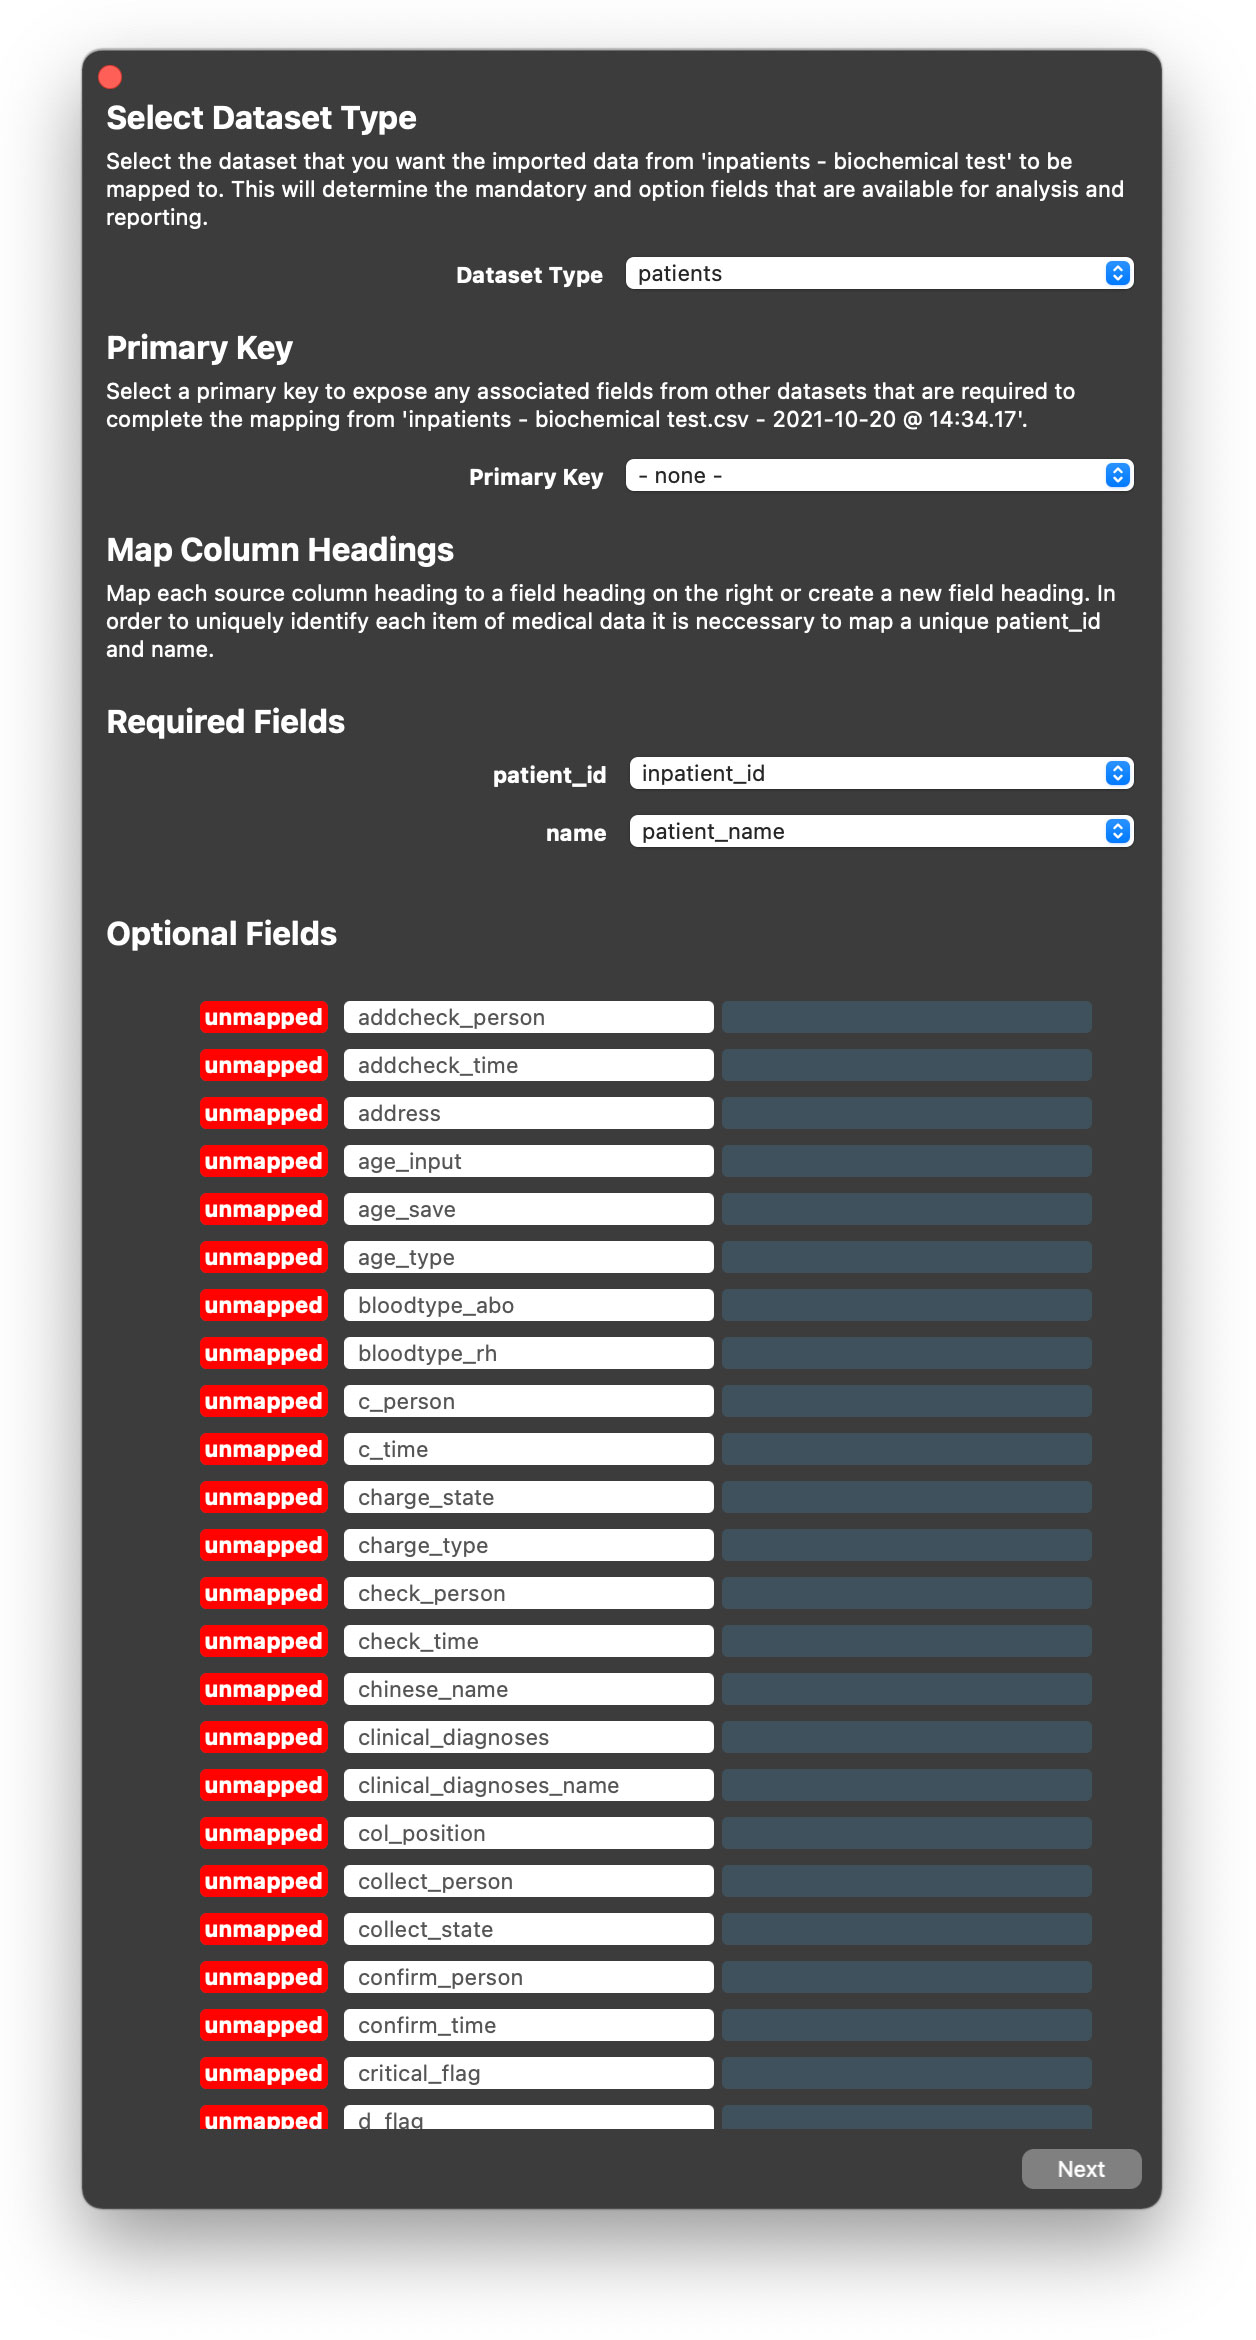Click the unmapped badge for addcheck_person
1256x2340 pixels.
coord(263,1017)
